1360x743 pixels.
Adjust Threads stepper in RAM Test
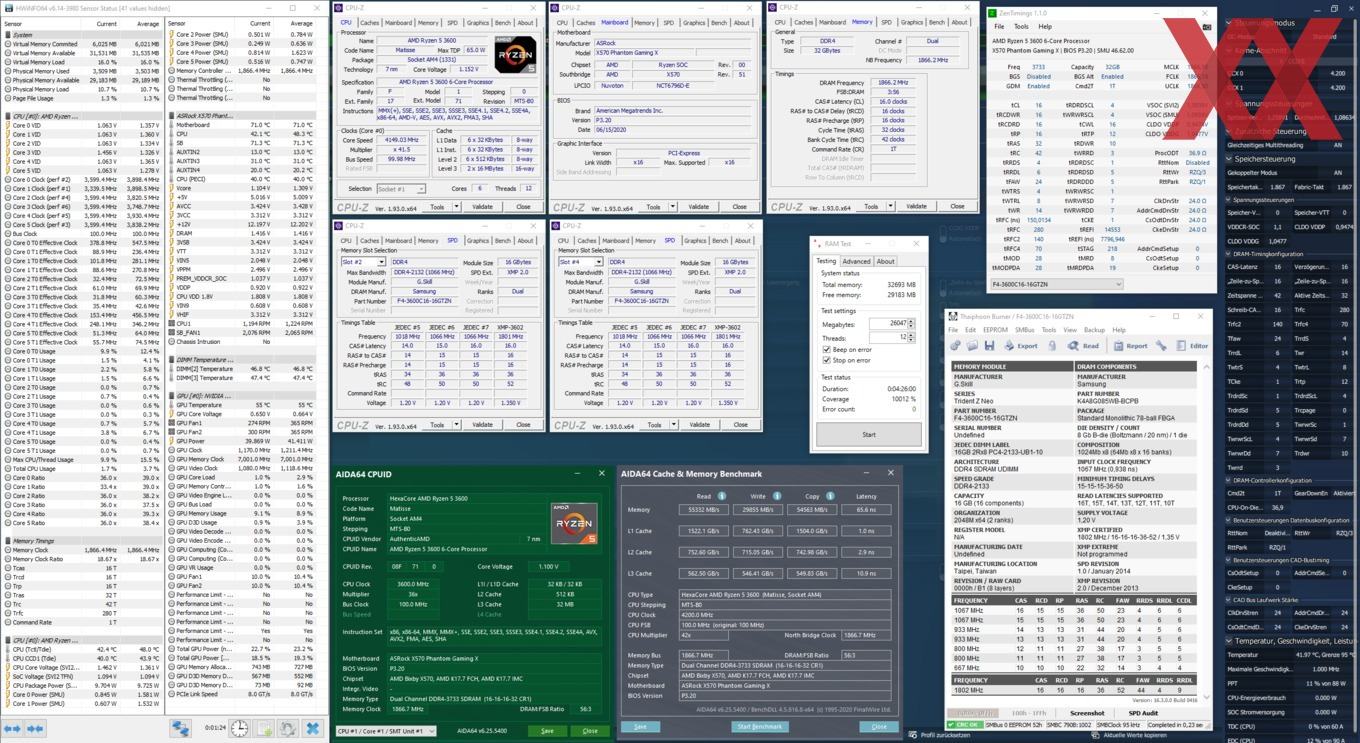pyautogui.click(x=910, y=338)
